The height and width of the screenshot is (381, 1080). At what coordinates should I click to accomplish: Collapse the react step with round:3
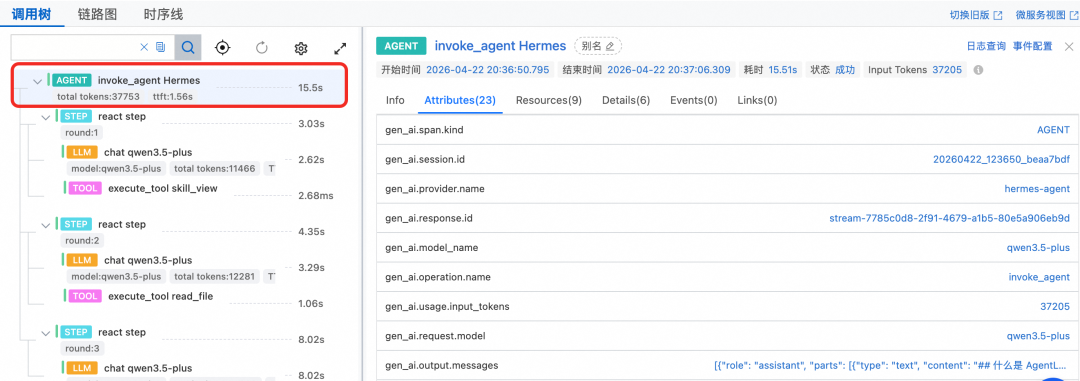point(45,332)
